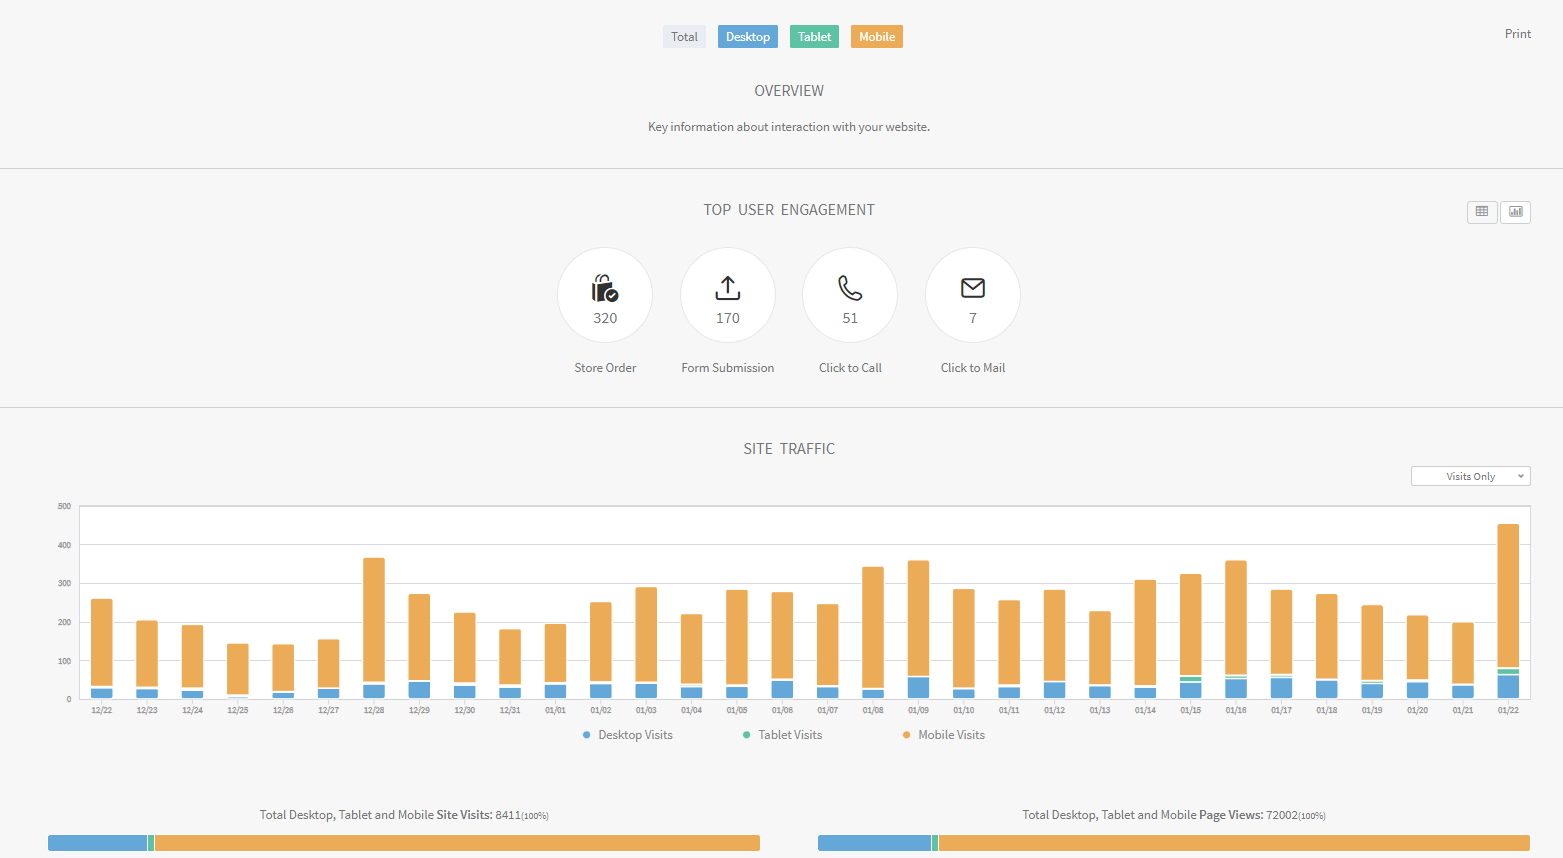Click the 12/25 bar in traffic chart
The height and width of the screenshot is (858, 1563).
(x=238, y=671)
